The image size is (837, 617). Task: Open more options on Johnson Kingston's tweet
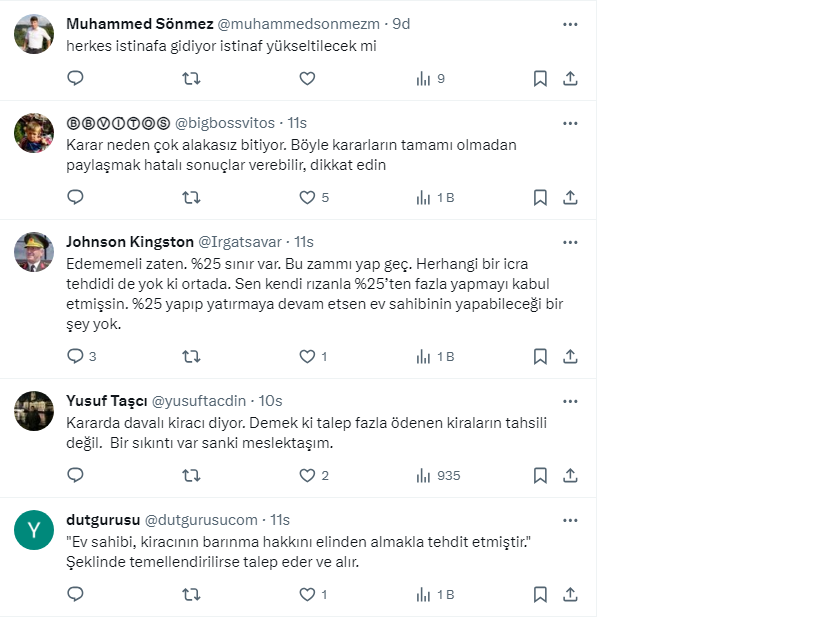(x=570, y=242)
